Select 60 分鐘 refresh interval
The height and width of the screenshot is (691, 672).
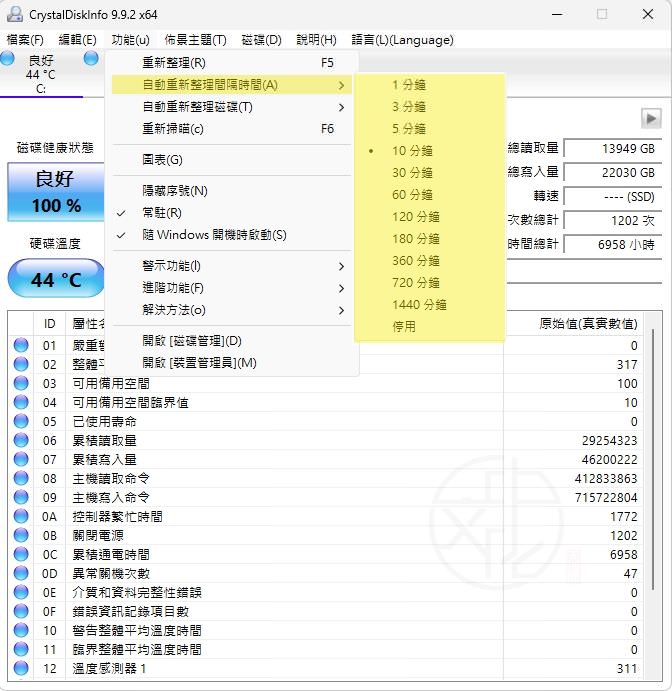point(430,195)
